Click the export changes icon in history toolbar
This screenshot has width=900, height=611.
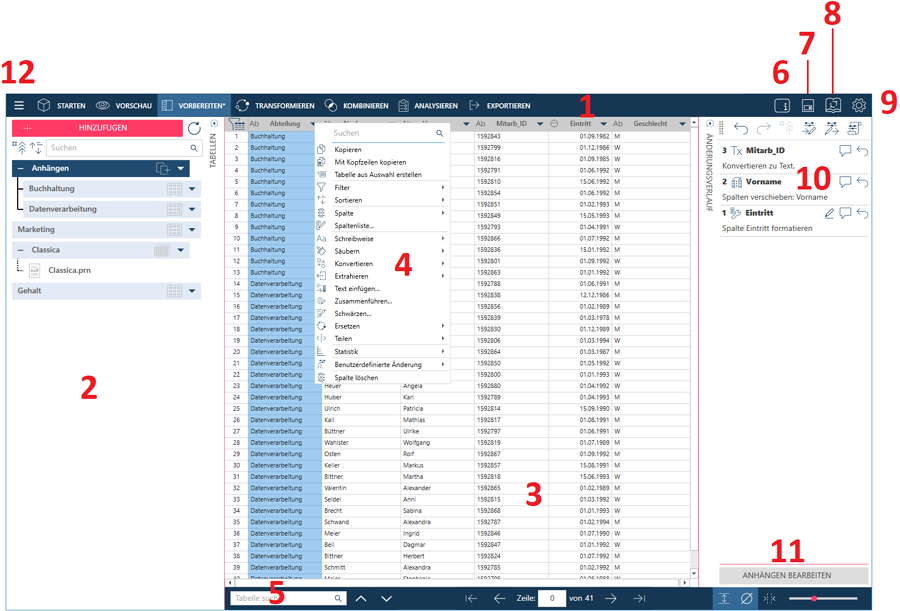point(832,129)
